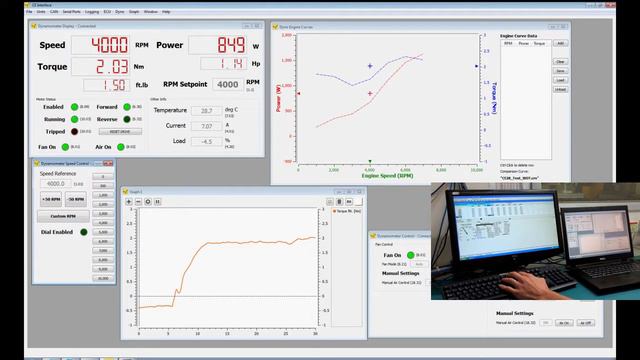Click the Dynamometer Speed Control title icon
This screenshot has width=640, height=360.
(x=37, y=163)
